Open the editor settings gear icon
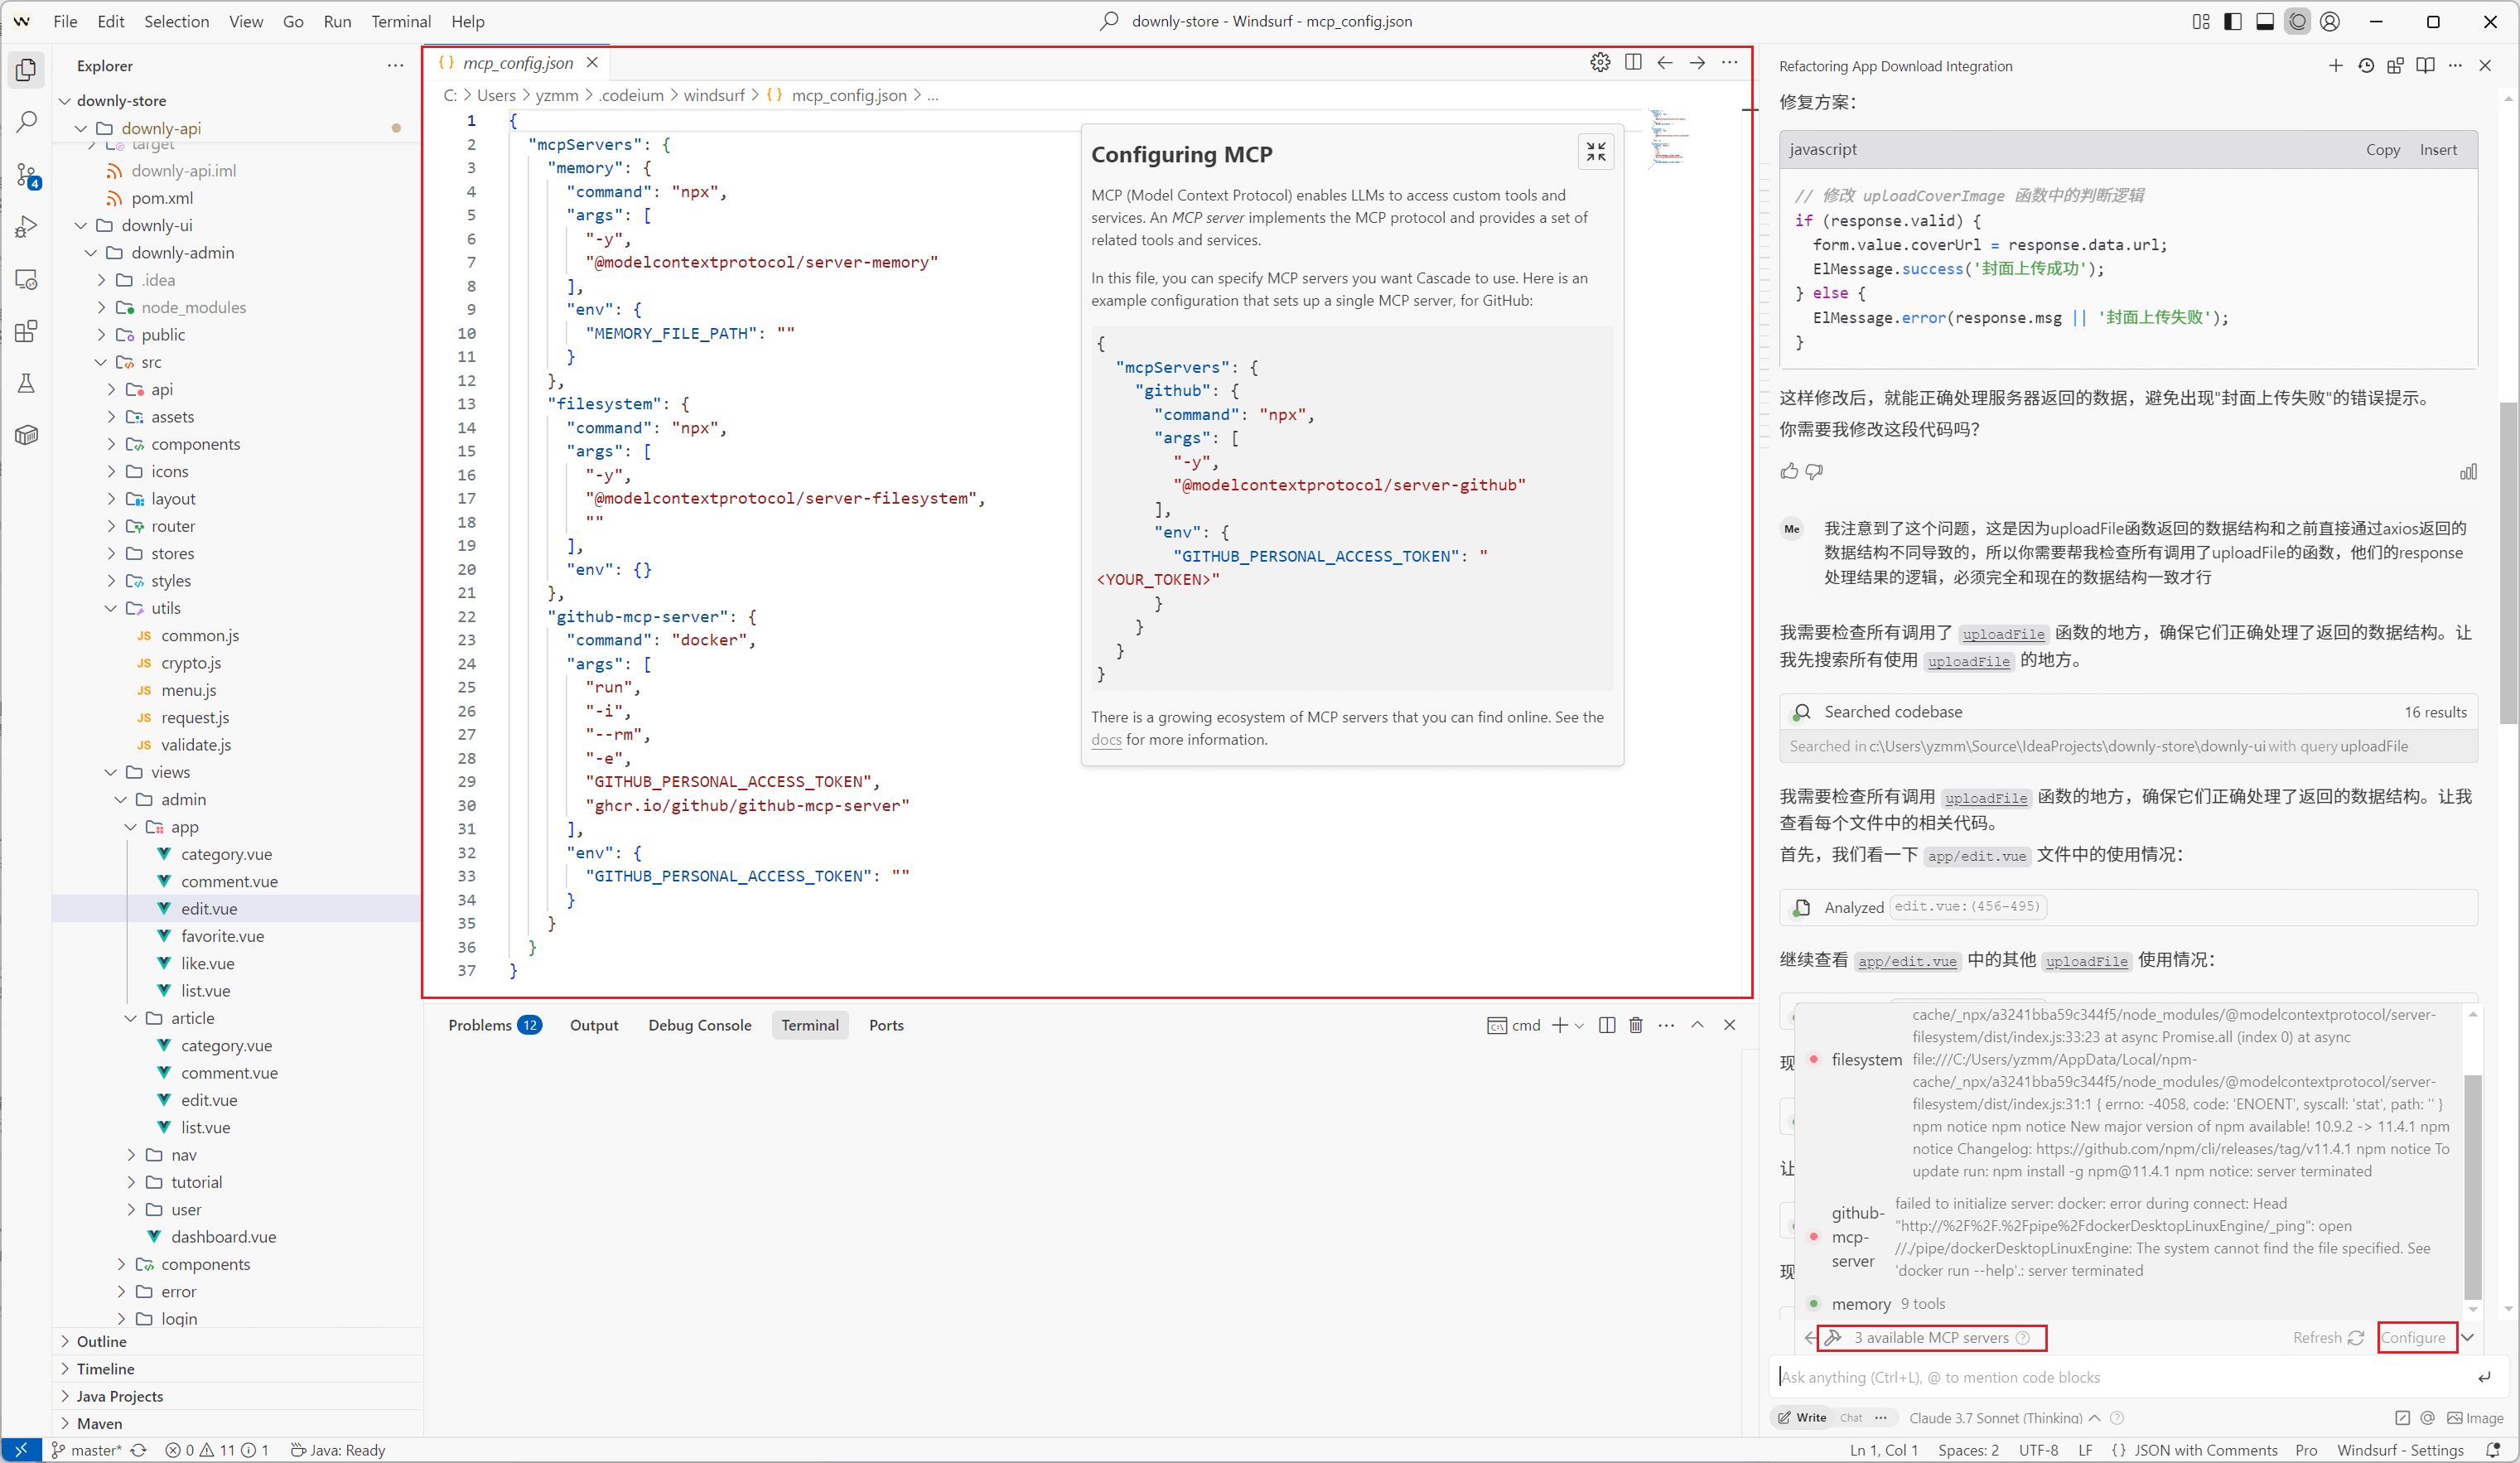2520x1463 pixels. [x=1600, y=62]
